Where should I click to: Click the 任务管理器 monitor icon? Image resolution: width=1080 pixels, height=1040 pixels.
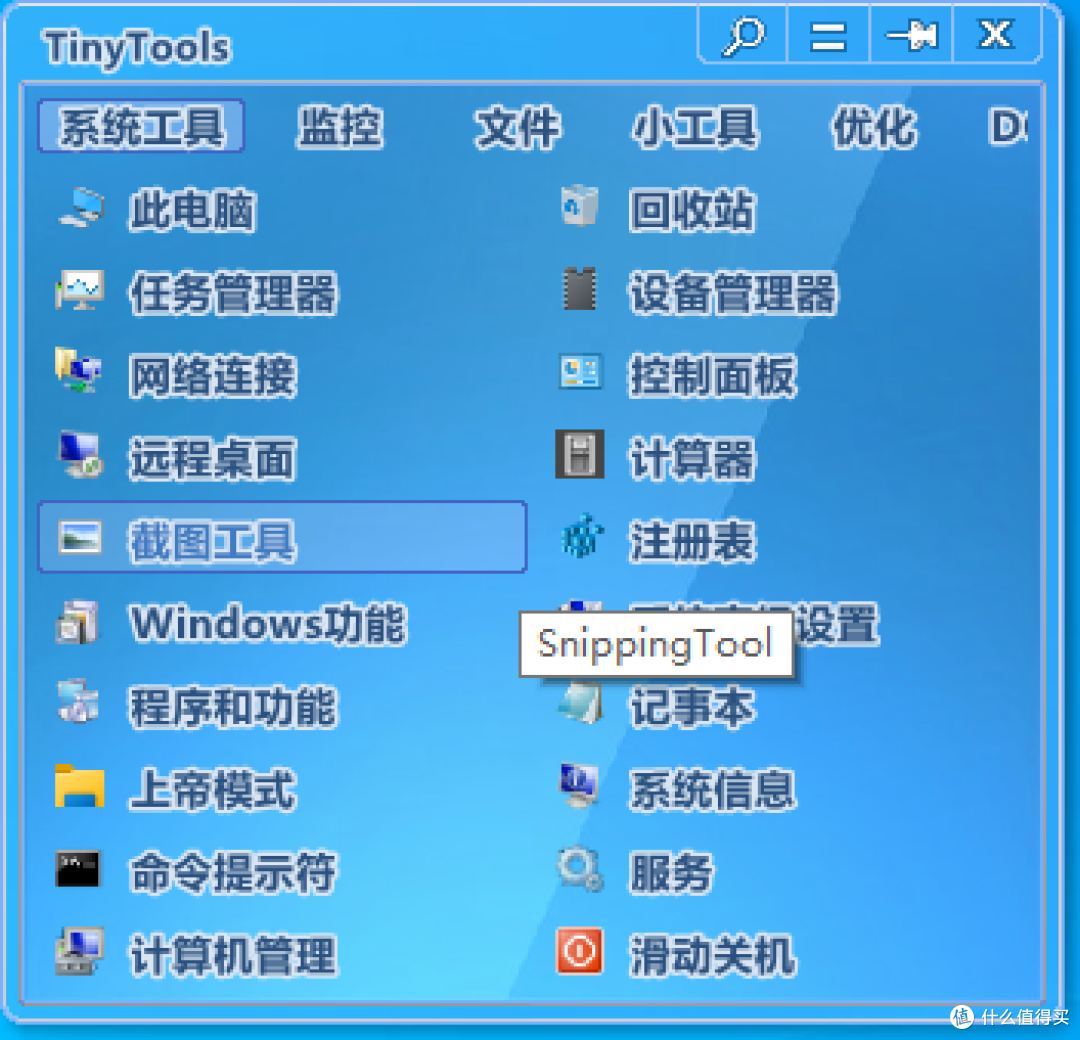pyautogui.click(x=80, y=289)
